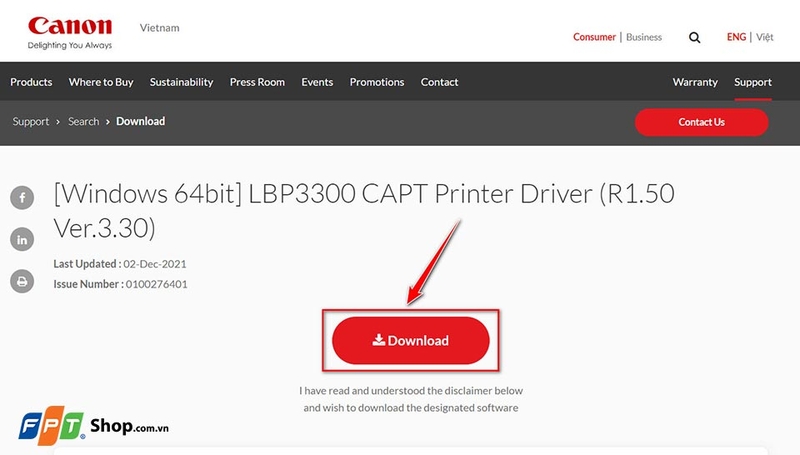
Task: Share the page on Facebook
Action: pyautogui.click(x=22, y=197)
